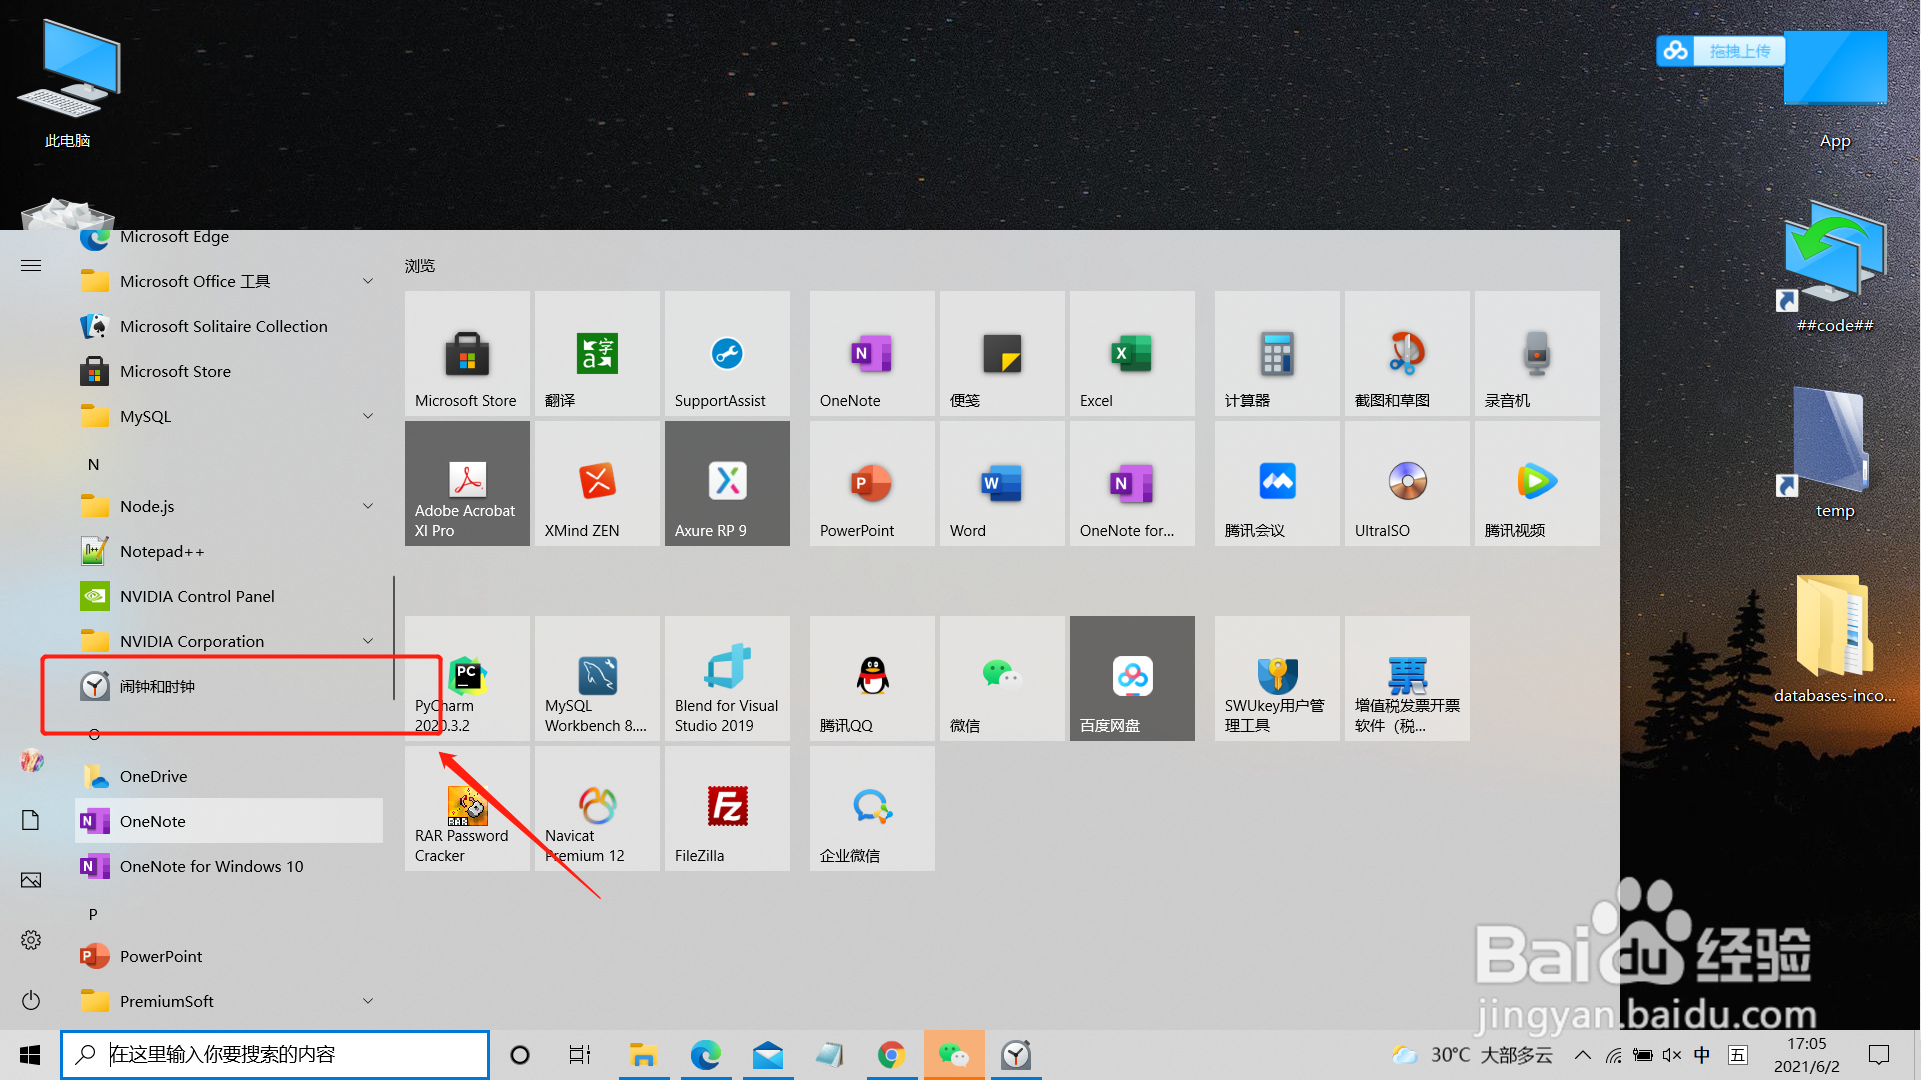This screenshot has width=1921, height=1080.
Task: Open Pictures shortcut in Start sidebar
Action: pyautogui.click(x=31, y=880)
